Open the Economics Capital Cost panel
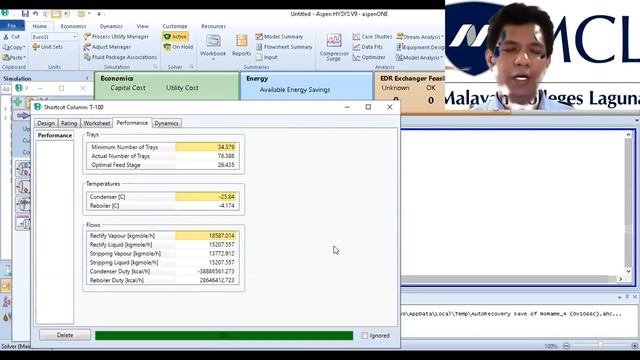Image resolution: width=640 pixels, height=360 pixels. click(x=128, y=88)
